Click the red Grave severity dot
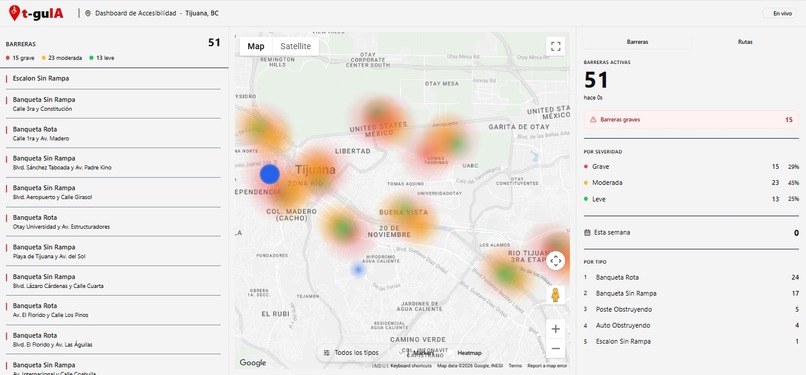The image size is (806, 375). [586, 167]
